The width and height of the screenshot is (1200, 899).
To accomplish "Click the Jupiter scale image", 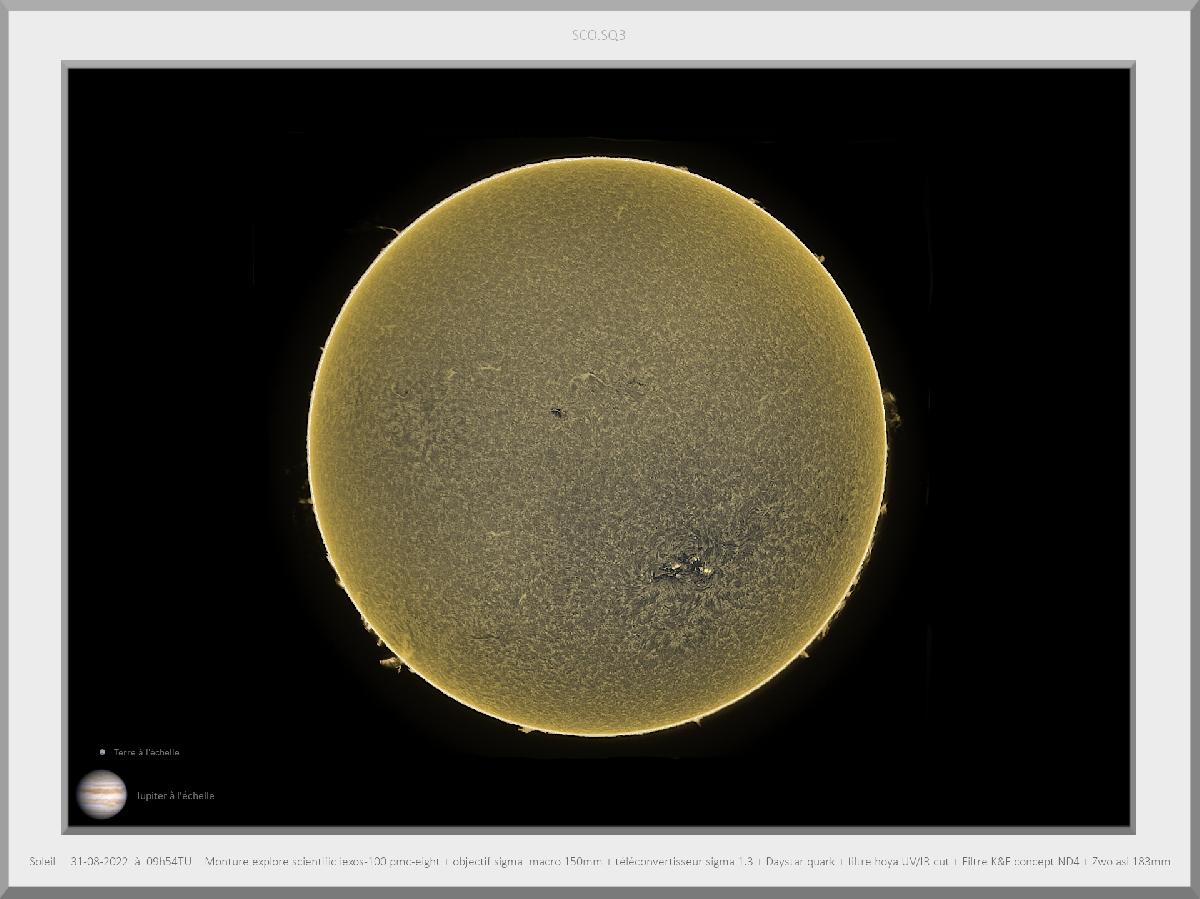I will (102, 795).
